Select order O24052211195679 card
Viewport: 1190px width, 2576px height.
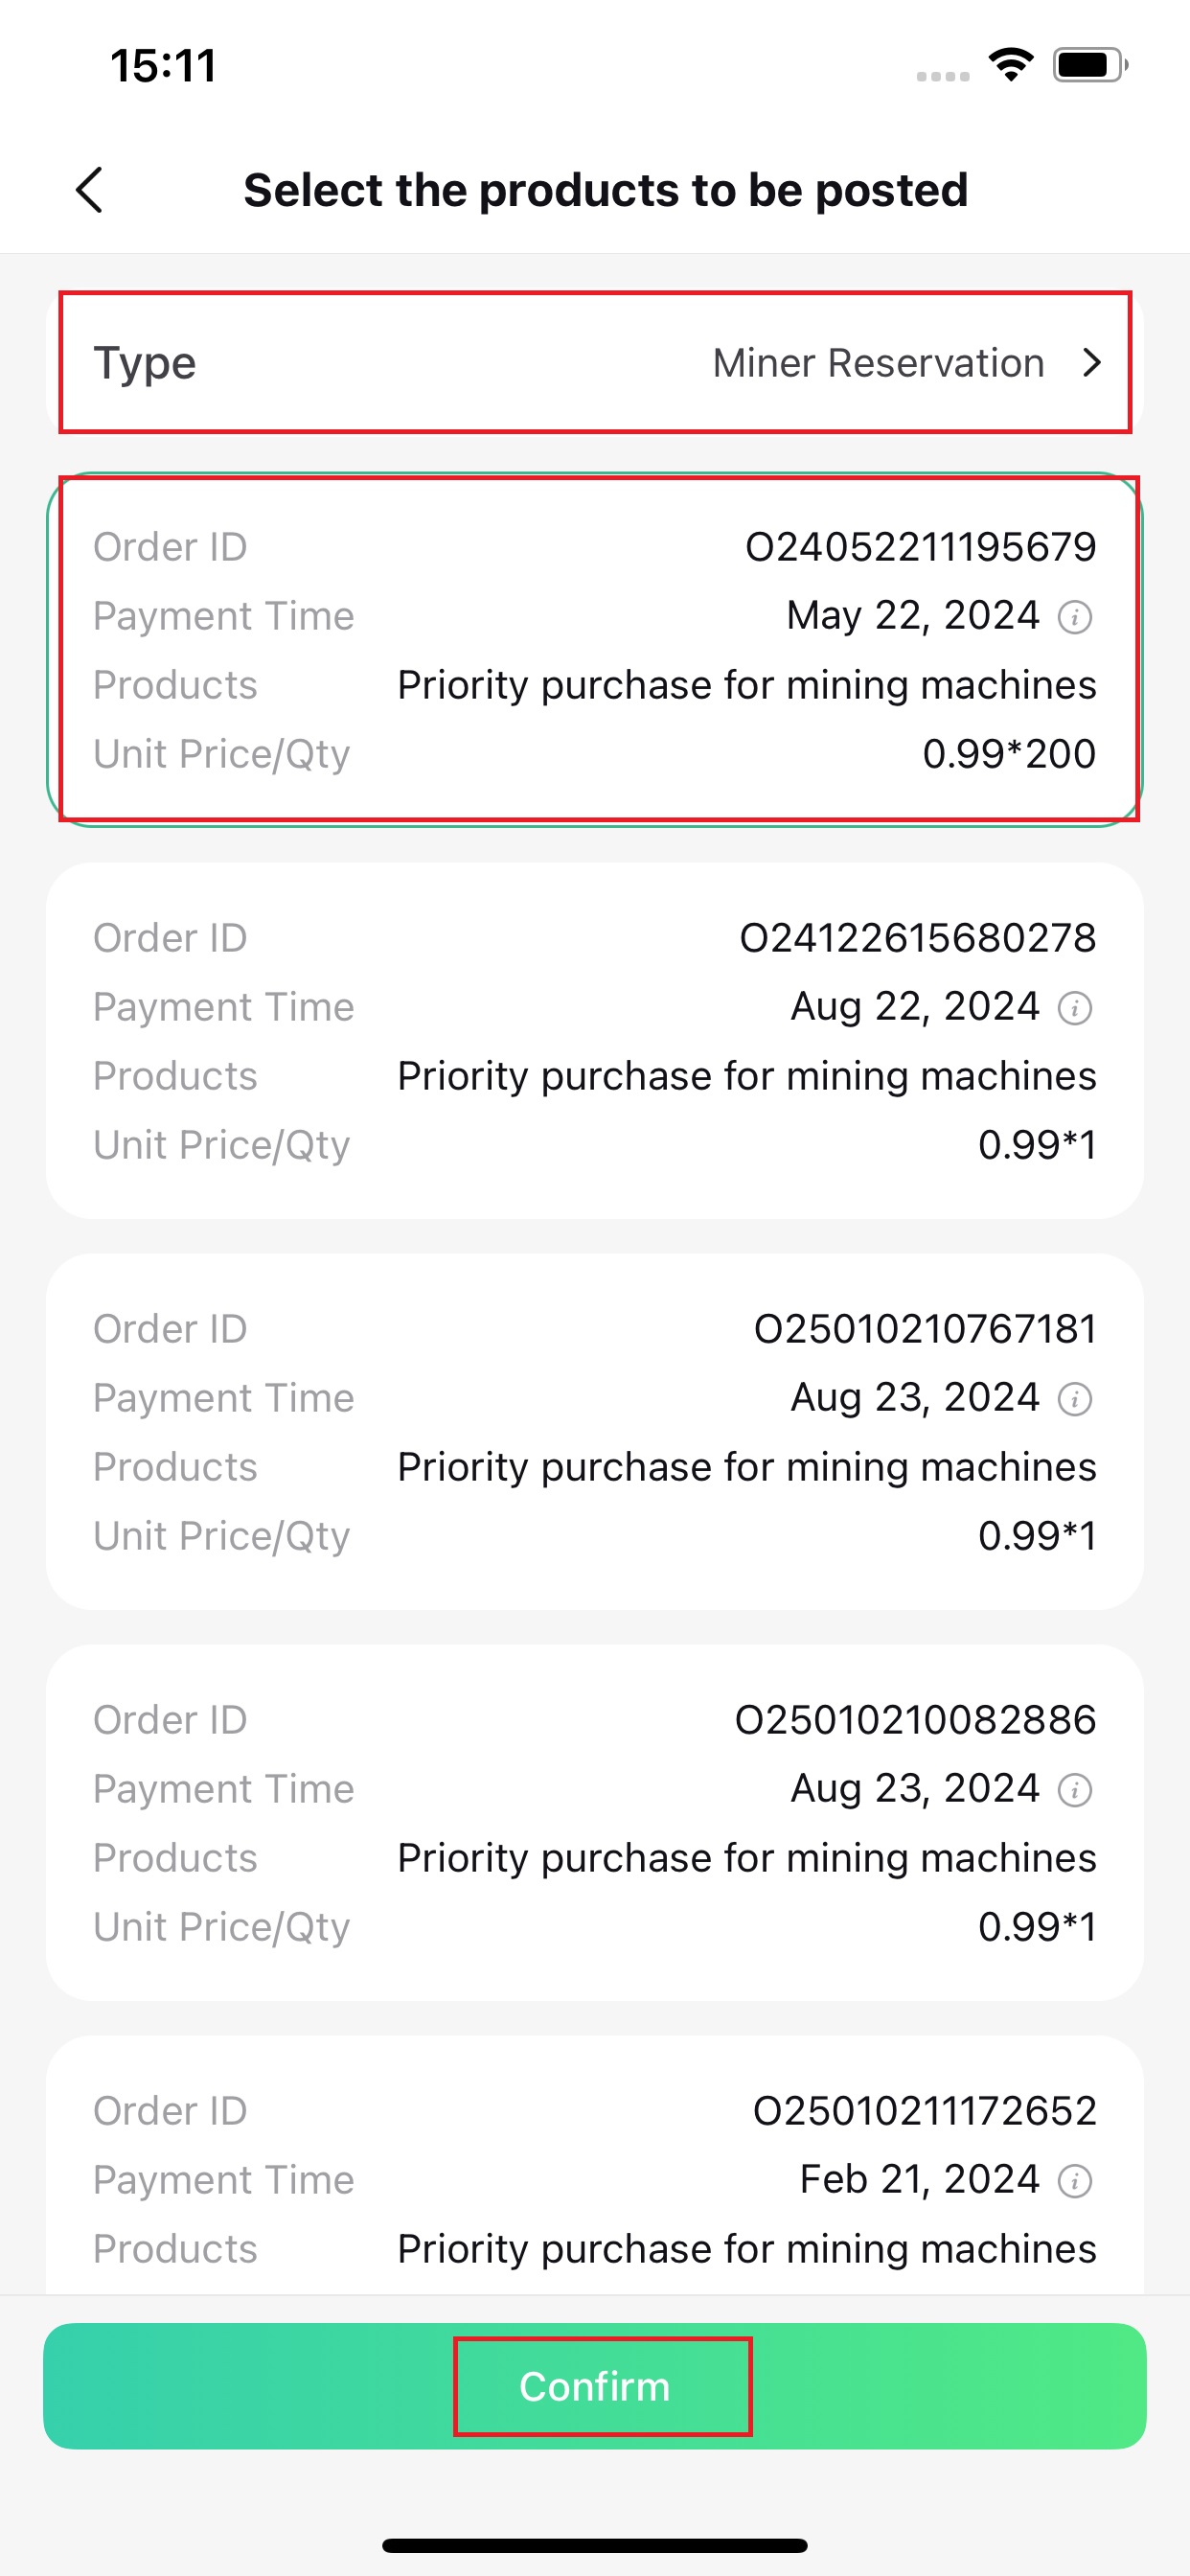coord(595,650)
